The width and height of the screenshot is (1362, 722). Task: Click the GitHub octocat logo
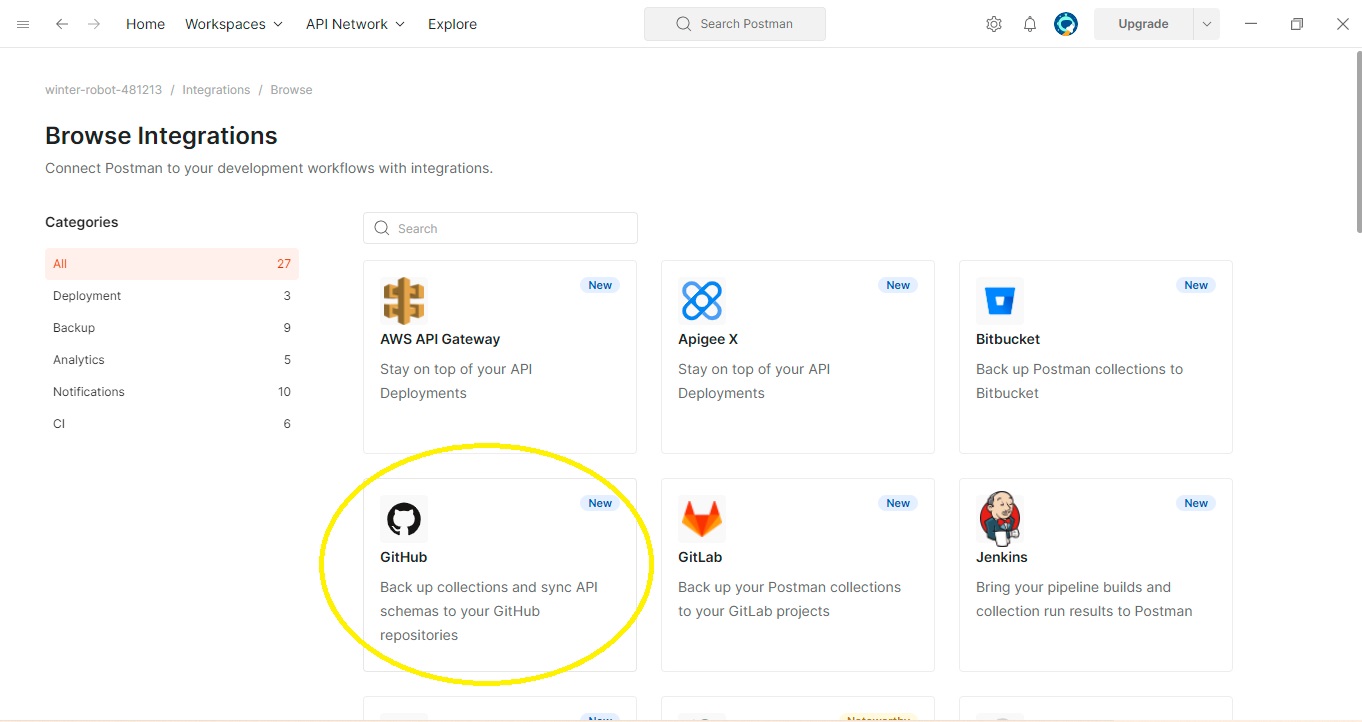404,519
